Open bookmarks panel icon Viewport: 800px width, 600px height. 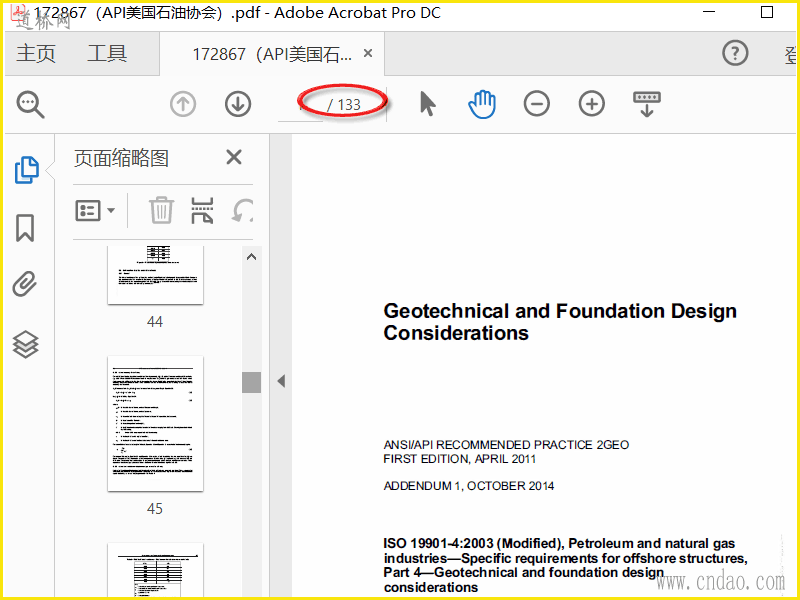pos(25,228)
